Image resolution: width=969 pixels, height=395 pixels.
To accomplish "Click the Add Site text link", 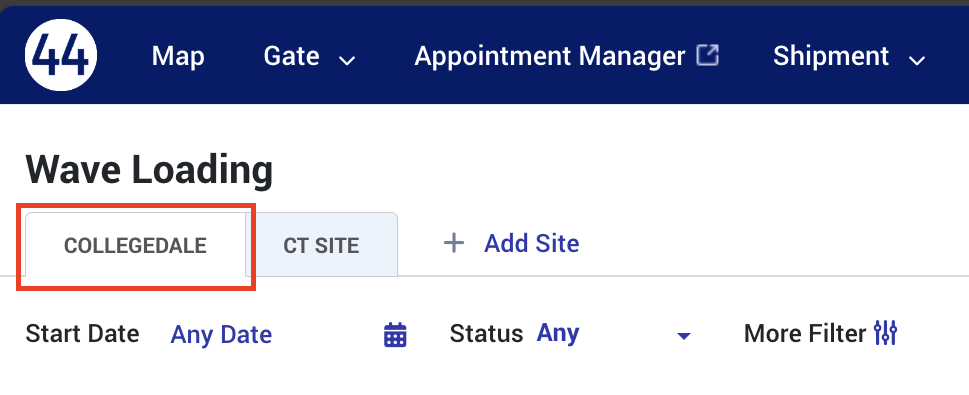I will click(x=531, y=243).
